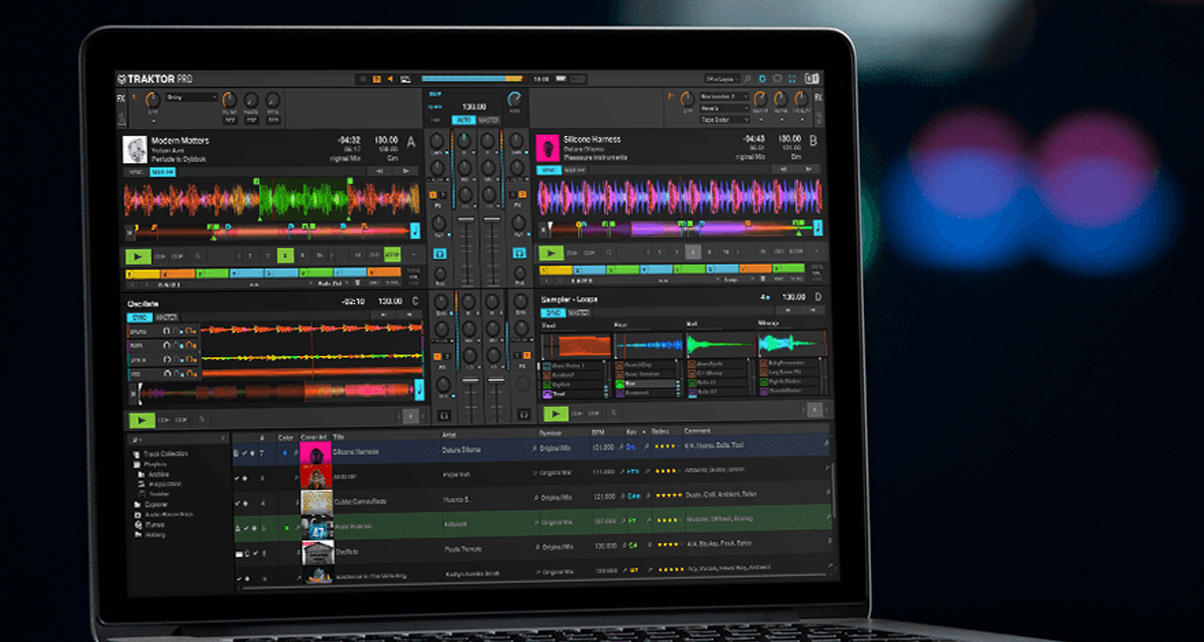Click the Native Instruments logo at top right
The height and width of the screenshot is (642, 1204).
coord(812,78)
